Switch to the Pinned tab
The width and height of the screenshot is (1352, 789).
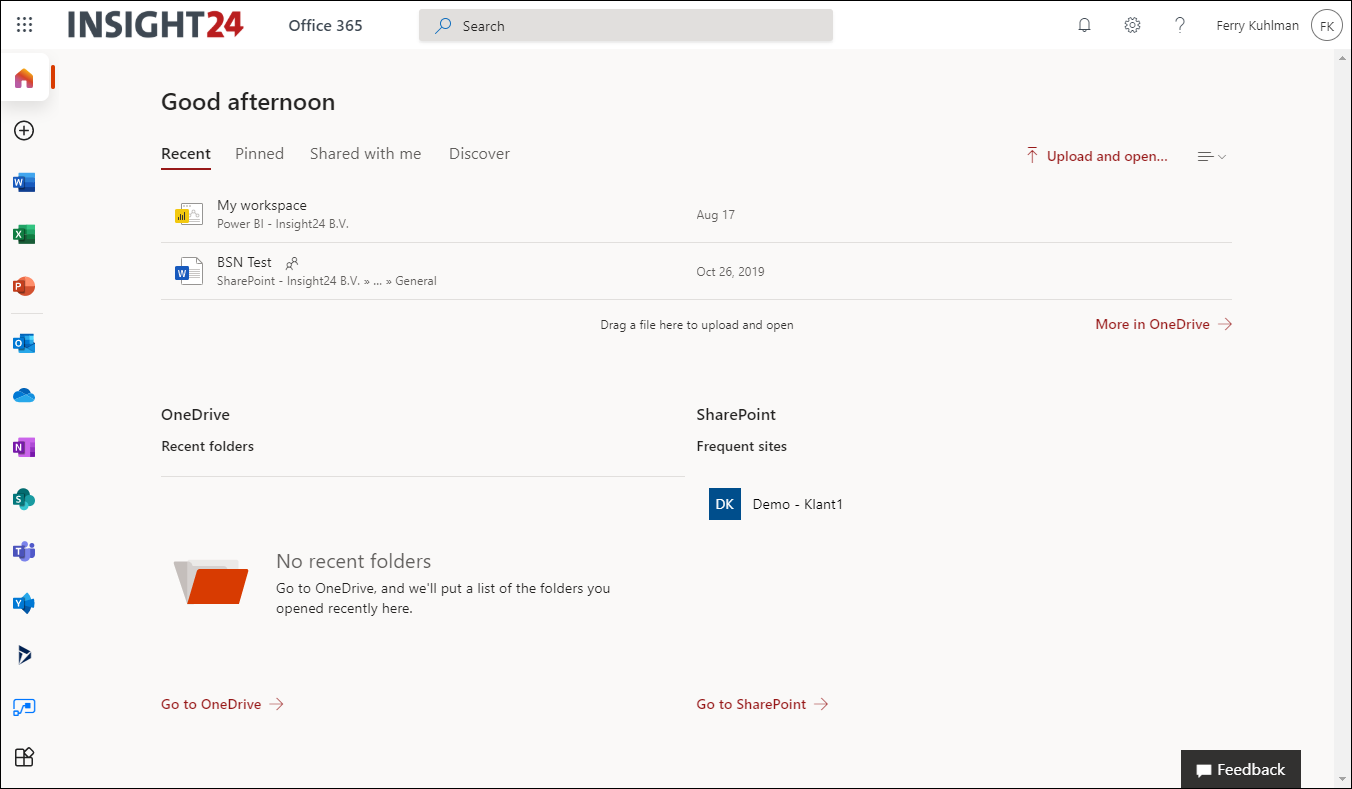(260, 154)
